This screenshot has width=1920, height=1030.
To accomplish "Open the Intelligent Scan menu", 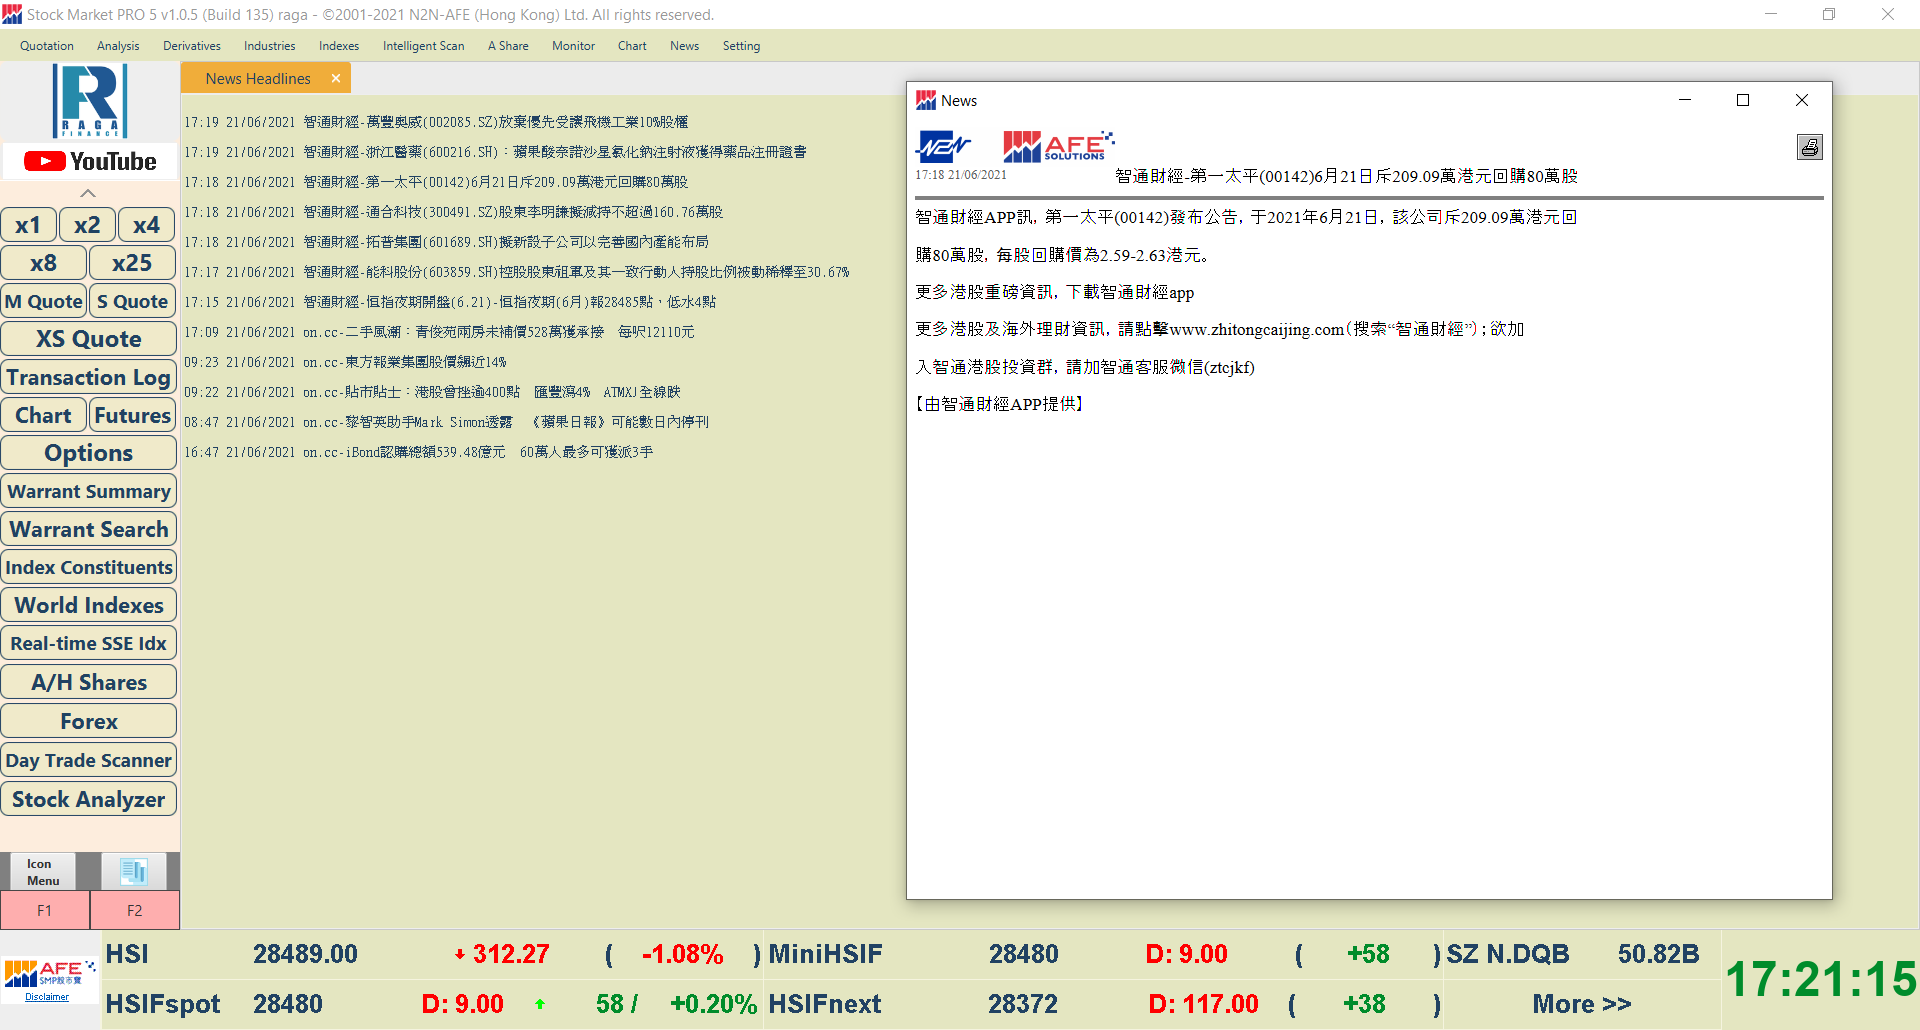I will pos(423,46).
